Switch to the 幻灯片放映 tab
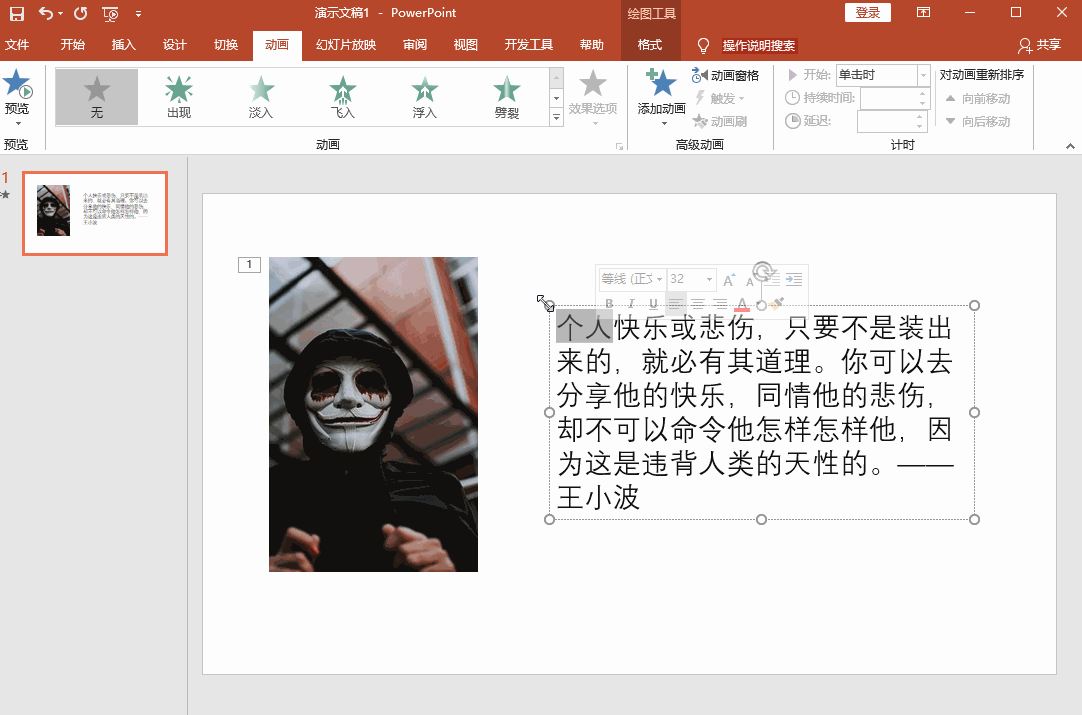1082x715 pixels. pyautogui.click(x=346, y=45)
